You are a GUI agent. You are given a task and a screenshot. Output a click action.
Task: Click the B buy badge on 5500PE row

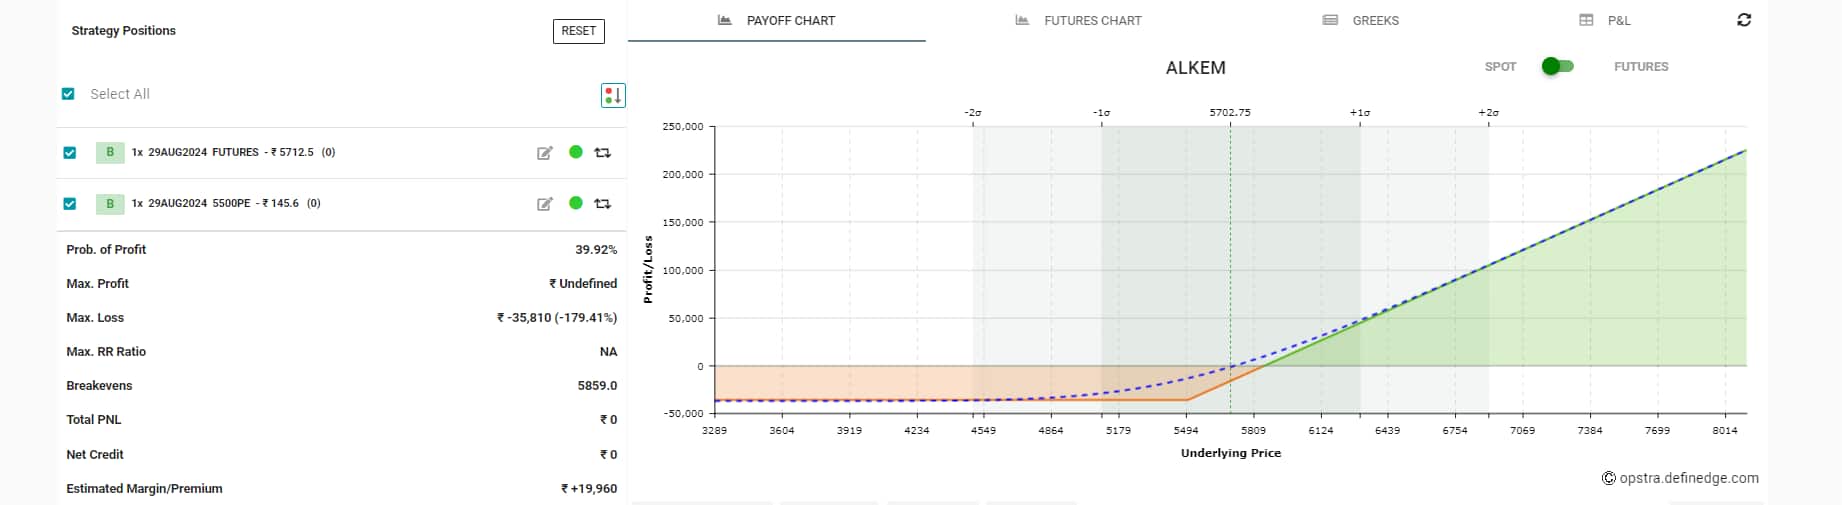110,204
